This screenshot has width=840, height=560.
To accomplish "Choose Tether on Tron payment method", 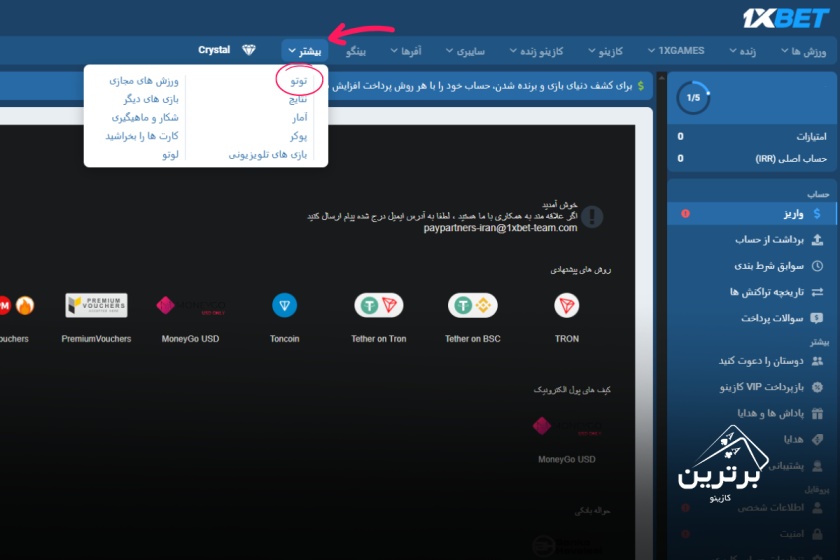I will (x=379, y=305).
